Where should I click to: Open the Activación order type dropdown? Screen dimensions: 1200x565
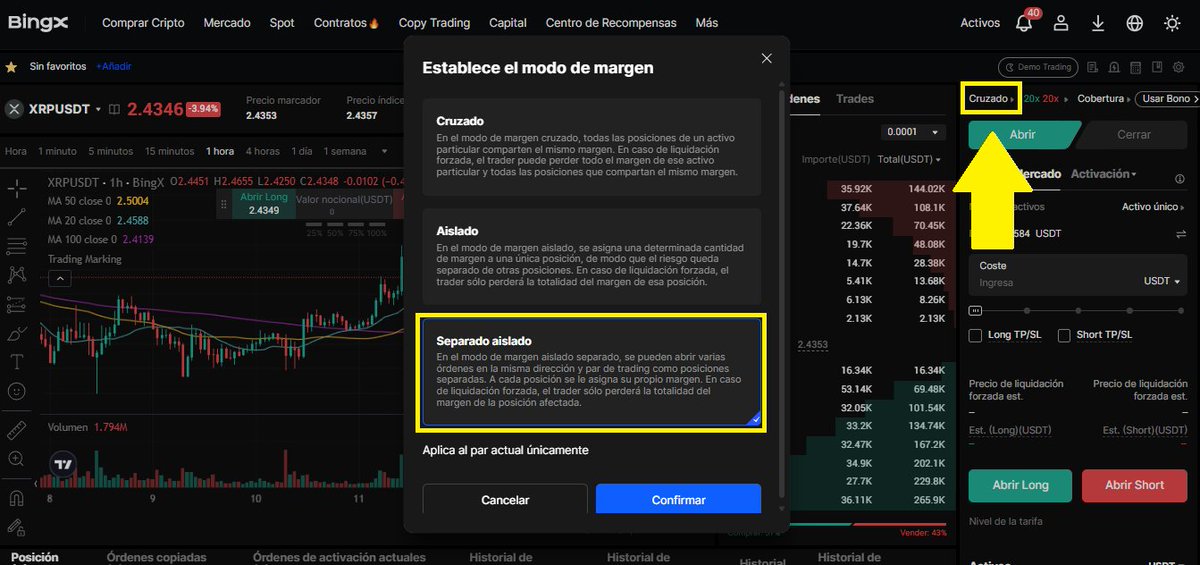coord(1104,174)
